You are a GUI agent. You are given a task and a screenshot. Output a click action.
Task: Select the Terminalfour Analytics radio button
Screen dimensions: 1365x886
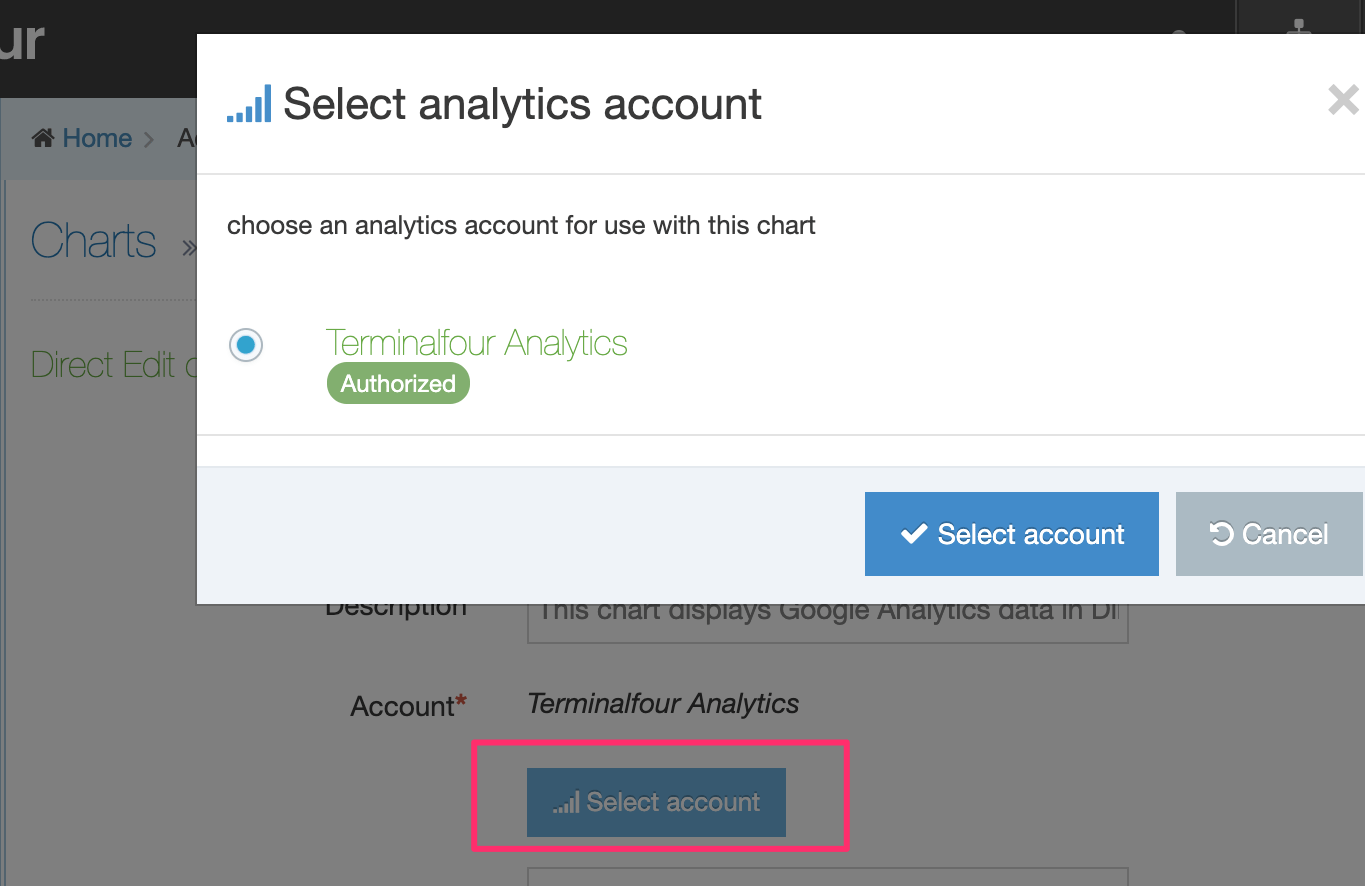246,346
